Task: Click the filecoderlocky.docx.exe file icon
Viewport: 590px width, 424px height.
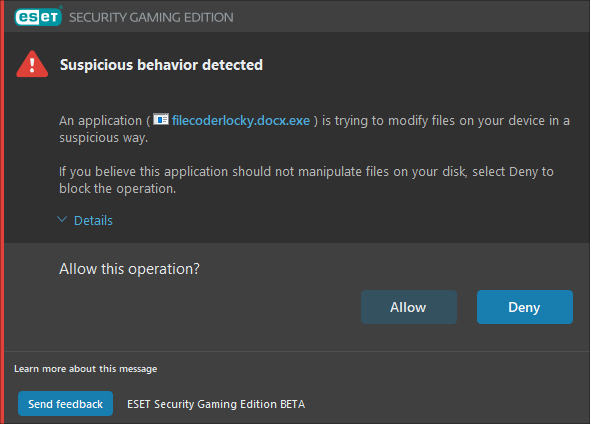Action: coord(161,119)
